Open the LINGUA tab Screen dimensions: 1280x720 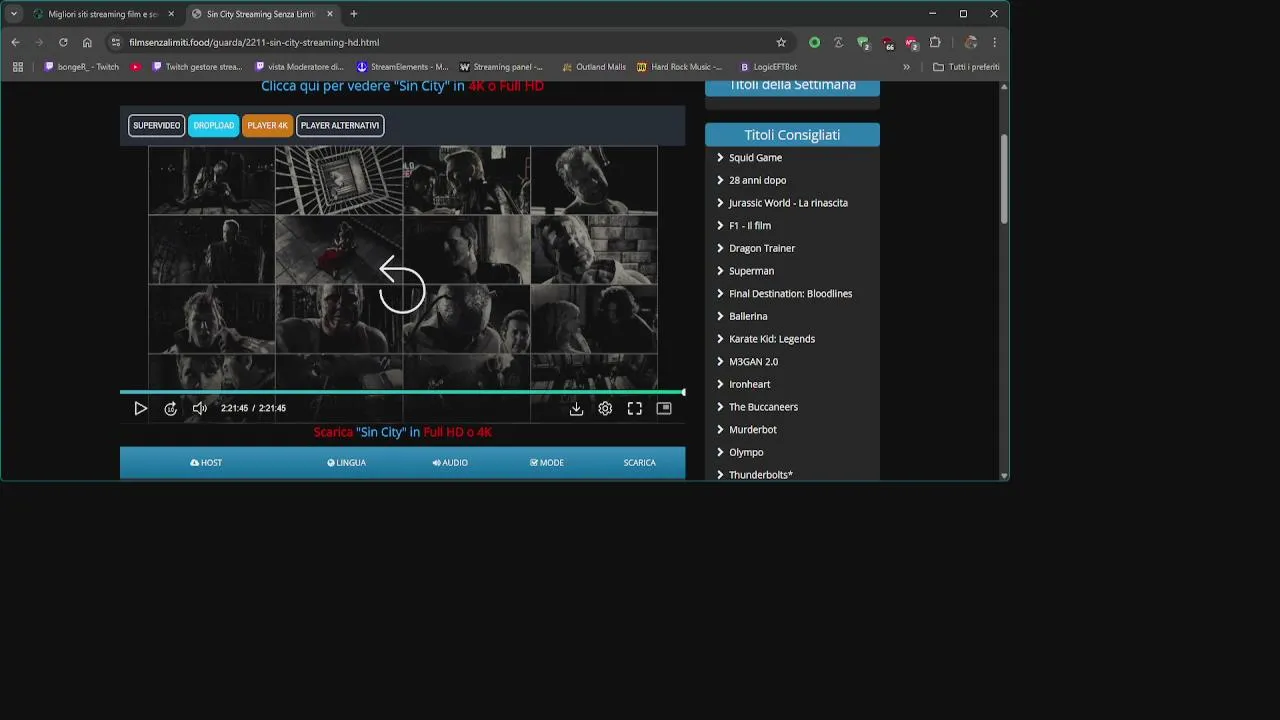(346, 463)
